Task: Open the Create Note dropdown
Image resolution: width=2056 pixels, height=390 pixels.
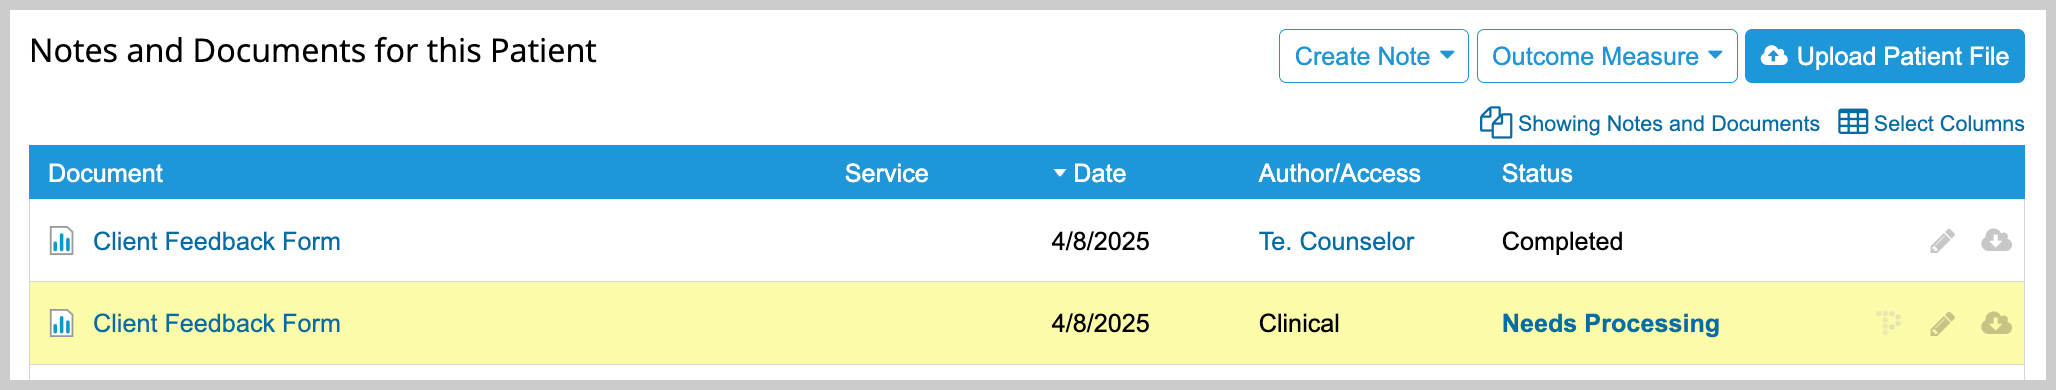Action: click(x=1373, y=56)
